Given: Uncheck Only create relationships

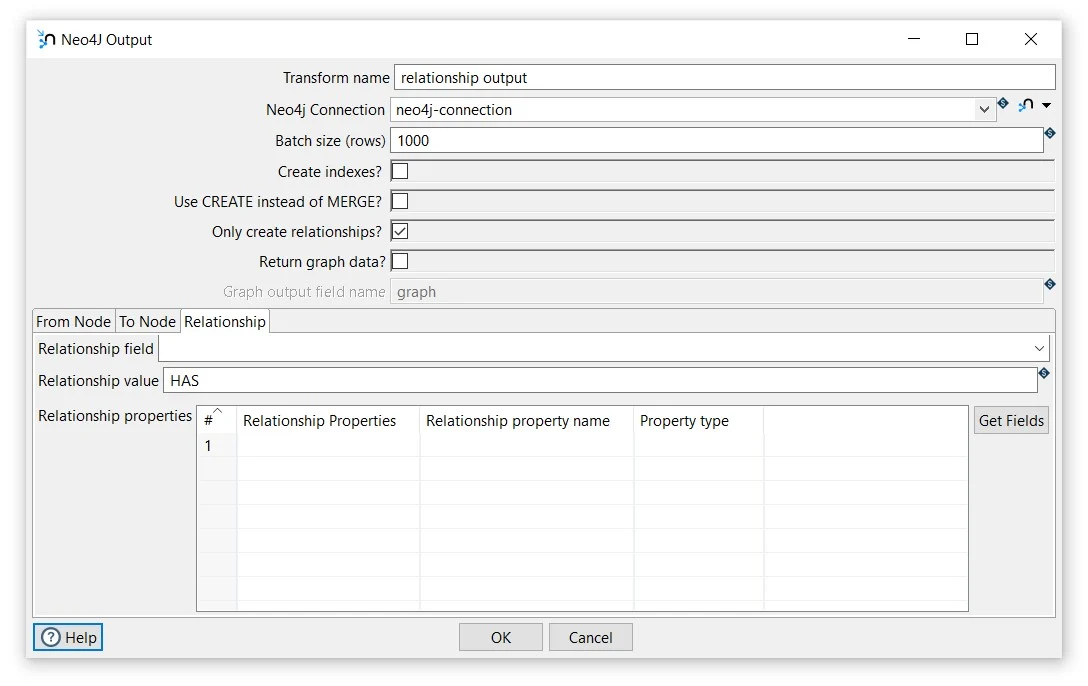Looking at the screenshot, I should point(399,231).
